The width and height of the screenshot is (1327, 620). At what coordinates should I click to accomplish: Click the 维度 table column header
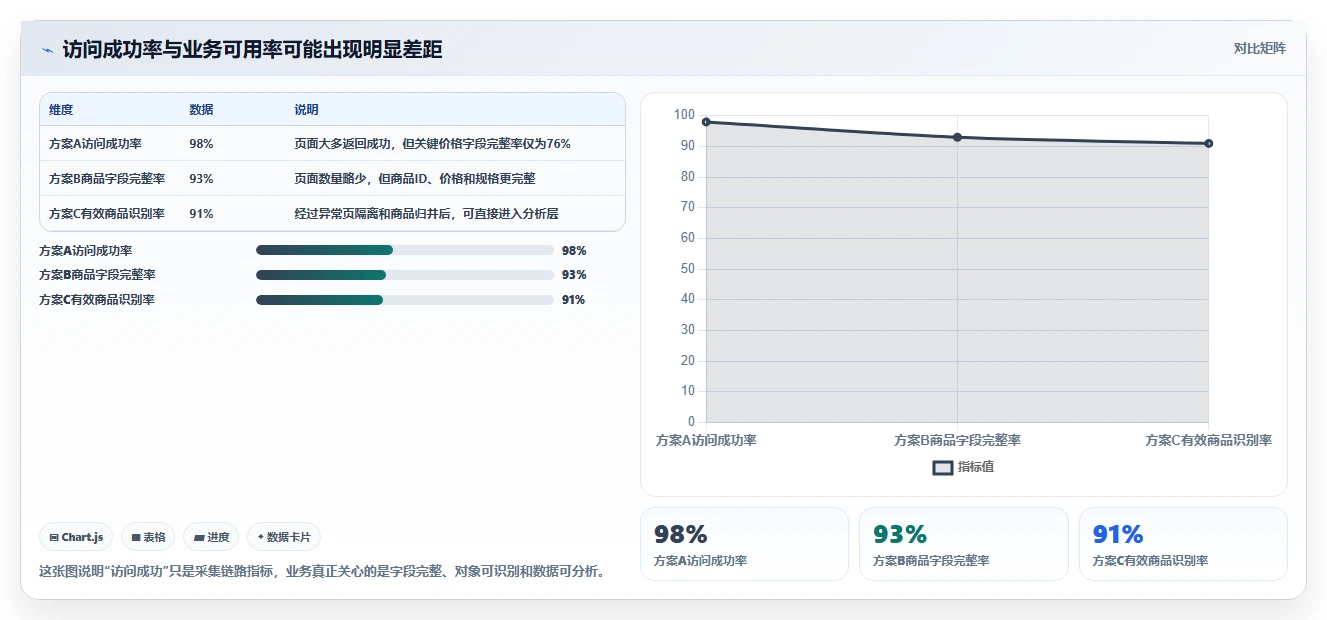tap(61, 110)
